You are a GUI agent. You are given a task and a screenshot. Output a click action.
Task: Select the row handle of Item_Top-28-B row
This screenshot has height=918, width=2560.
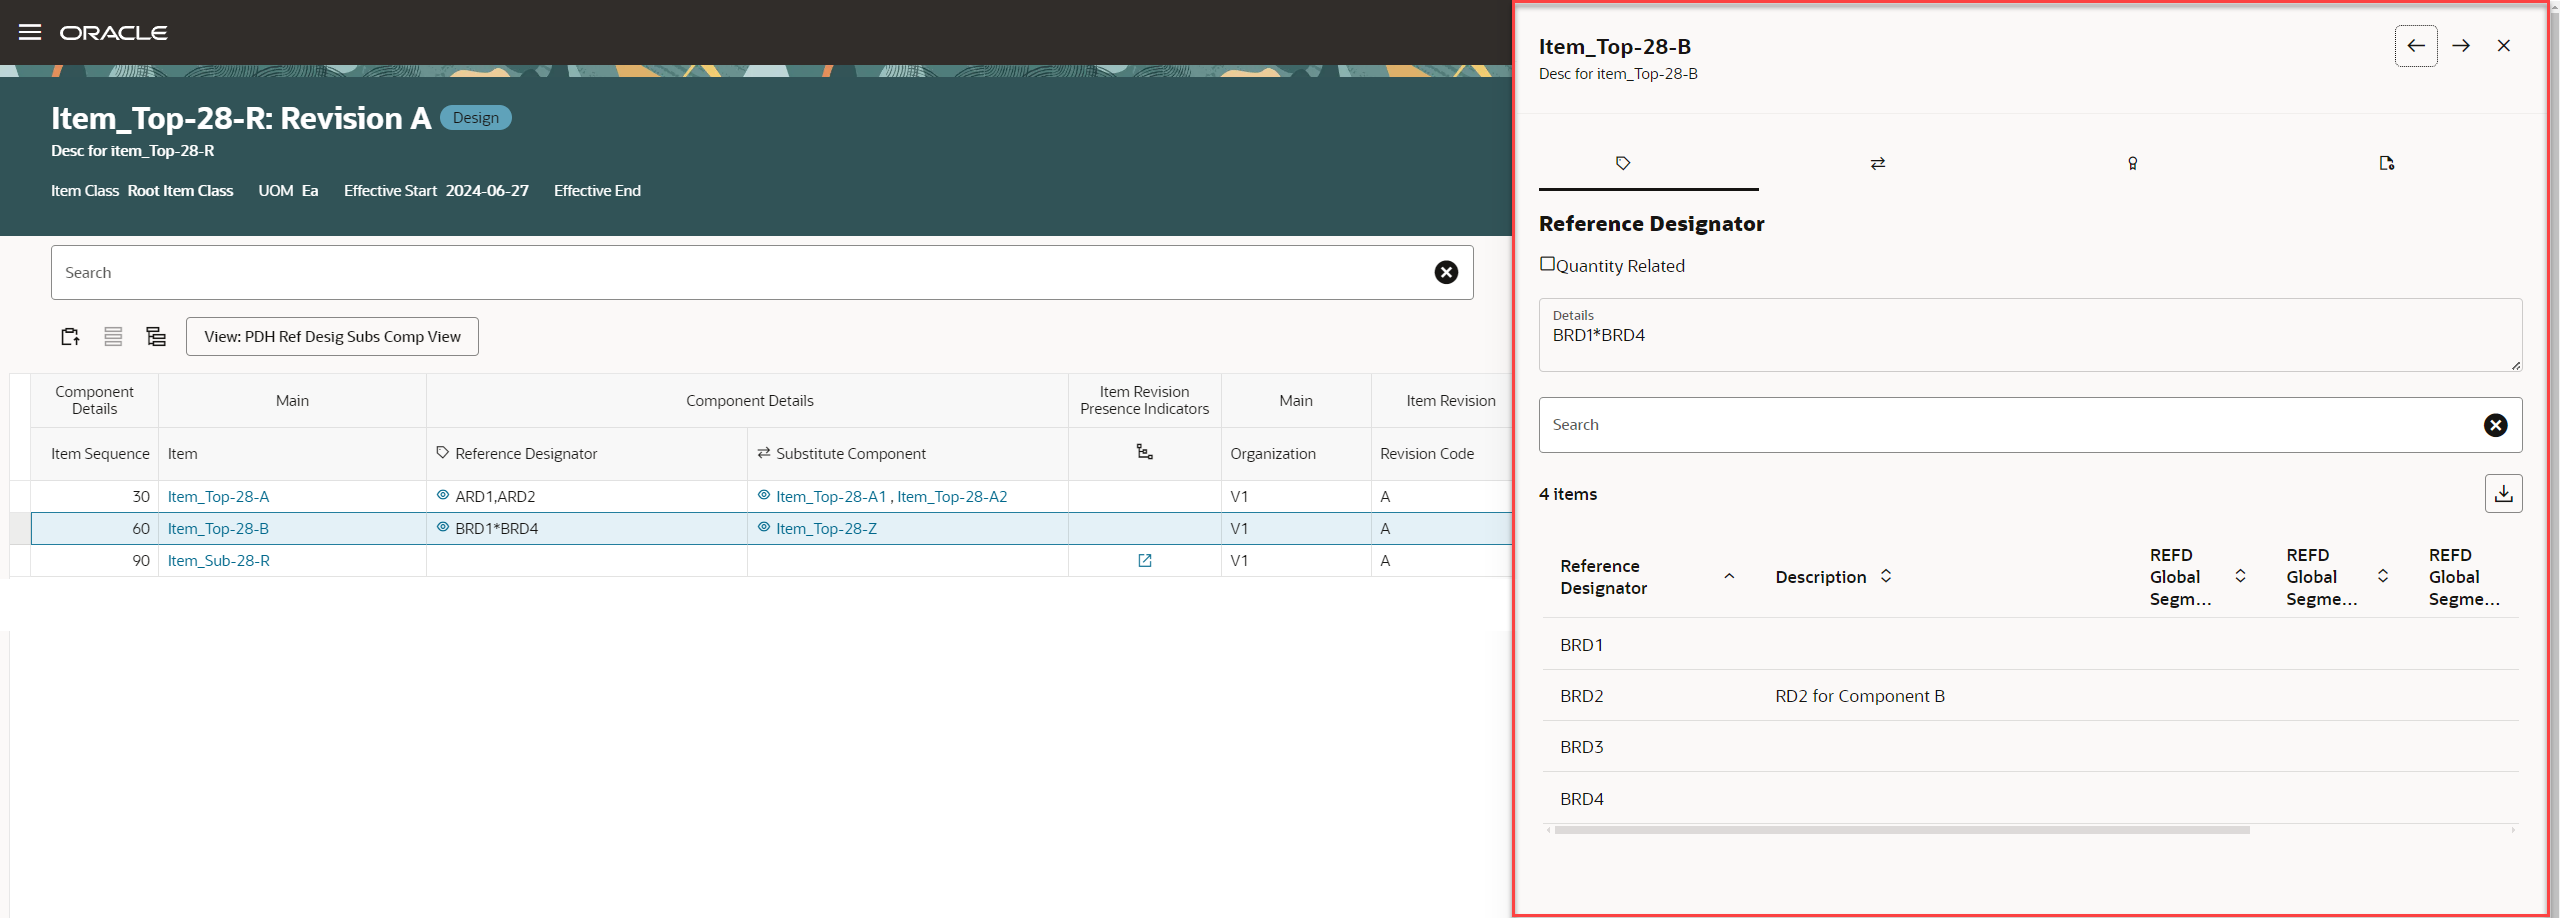pos(20,528)
